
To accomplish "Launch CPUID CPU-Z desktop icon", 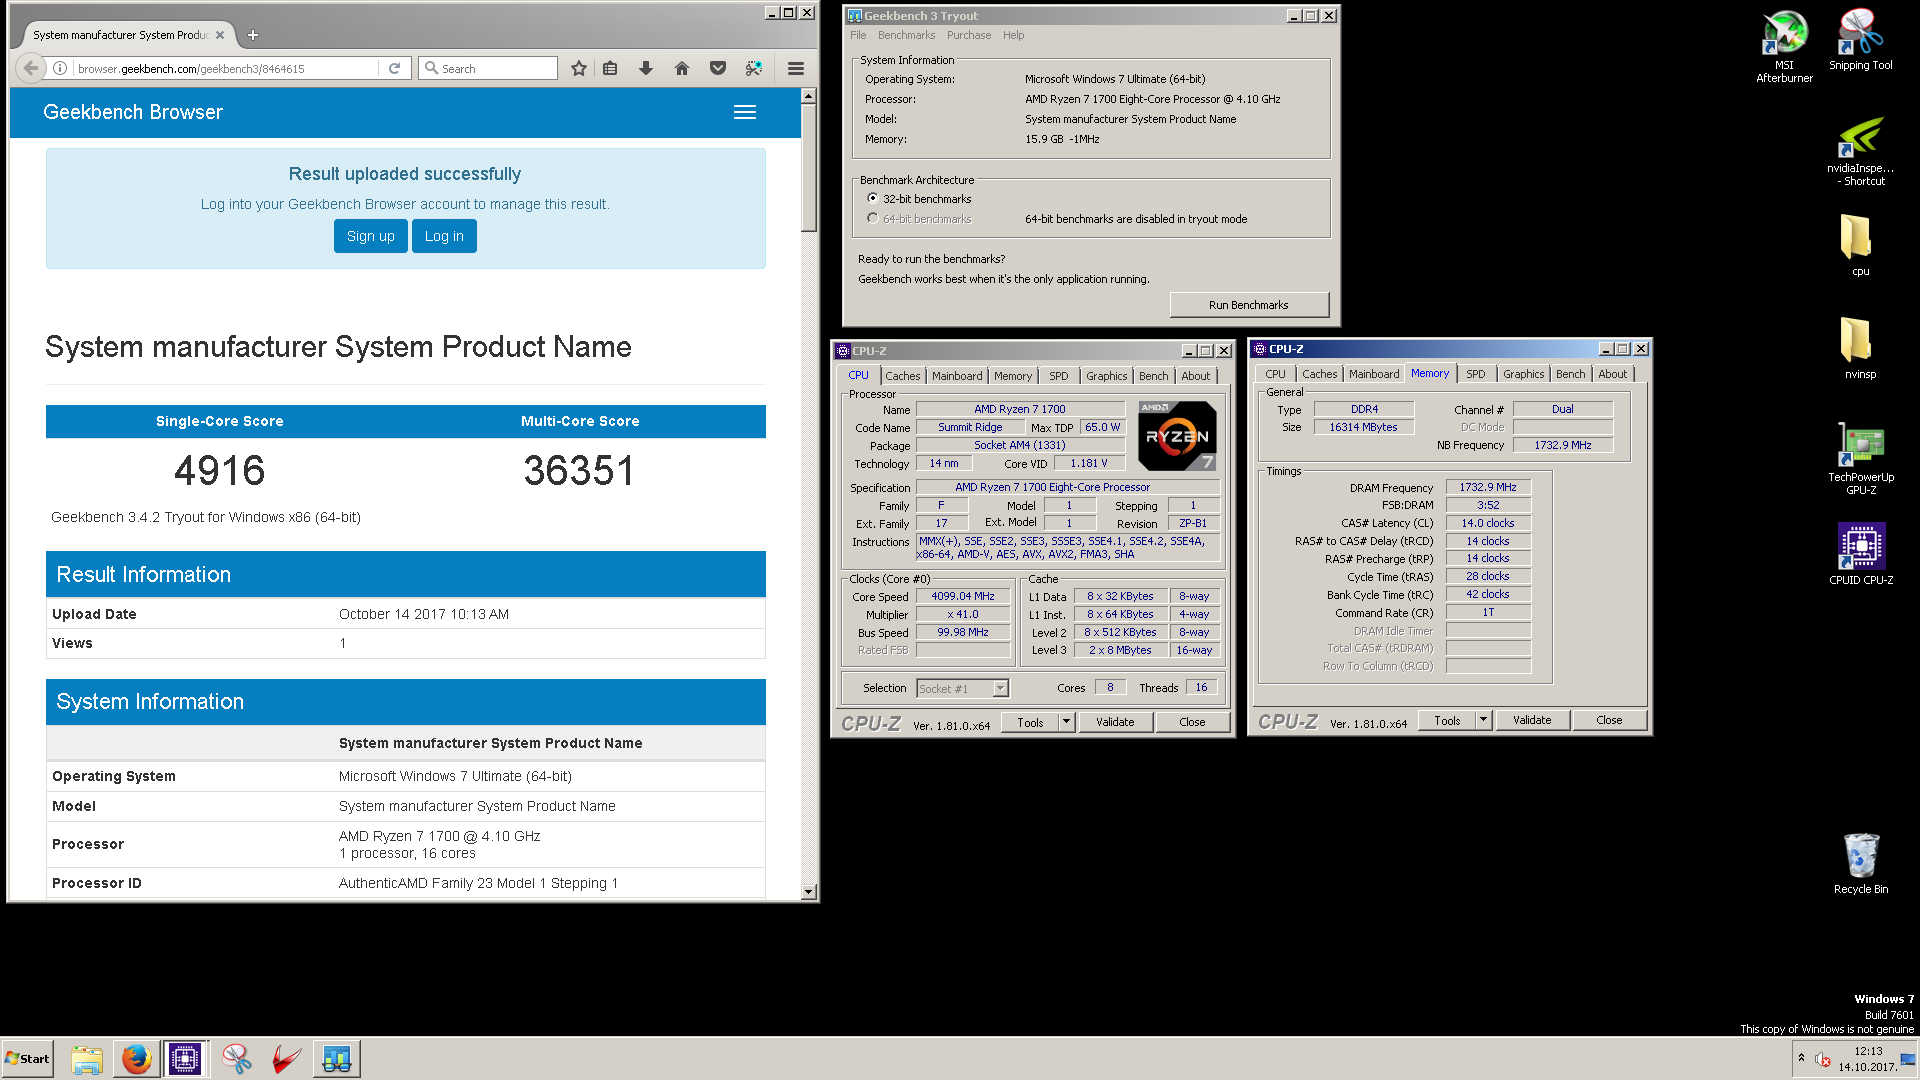I will 1860,553.
